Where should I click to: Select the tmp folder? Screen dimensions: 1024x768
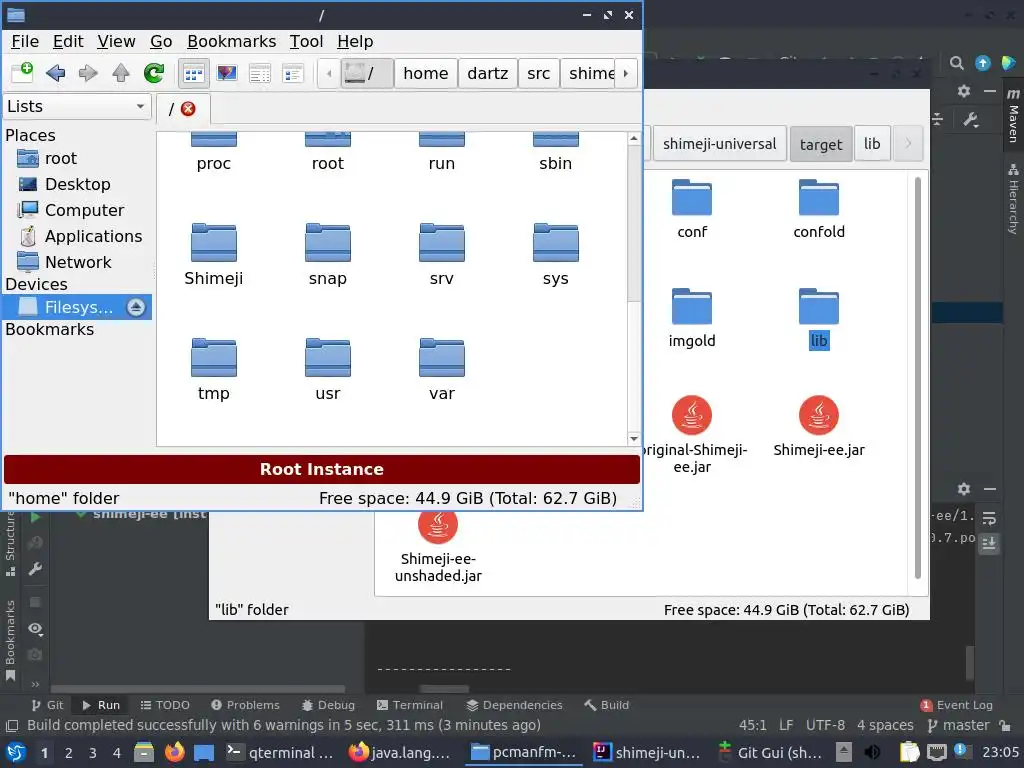pyautogui.click(x=214, y=370)
